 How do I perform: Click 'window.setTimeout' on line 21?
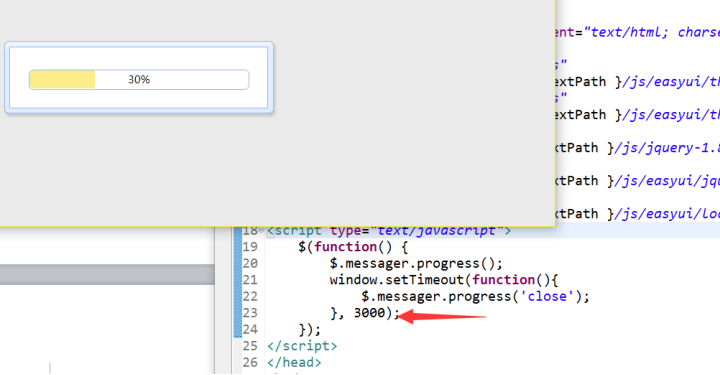click(397, 280)
